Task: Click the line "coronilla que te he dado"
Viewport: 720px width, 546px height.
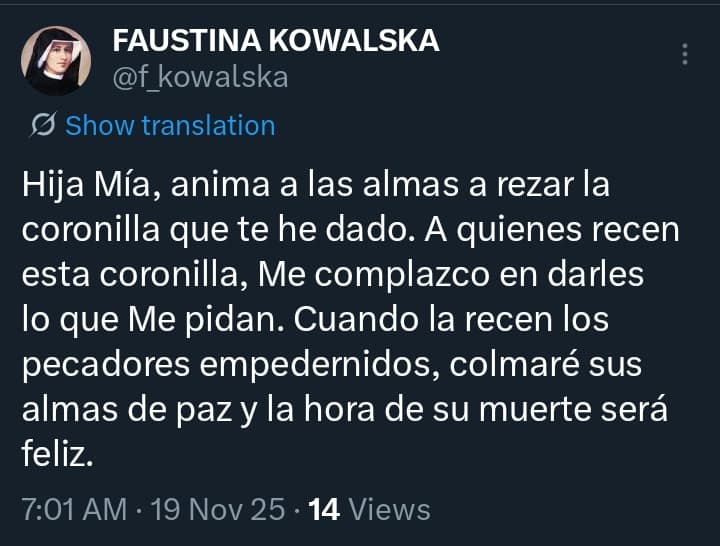Action: tap(350, 229)
